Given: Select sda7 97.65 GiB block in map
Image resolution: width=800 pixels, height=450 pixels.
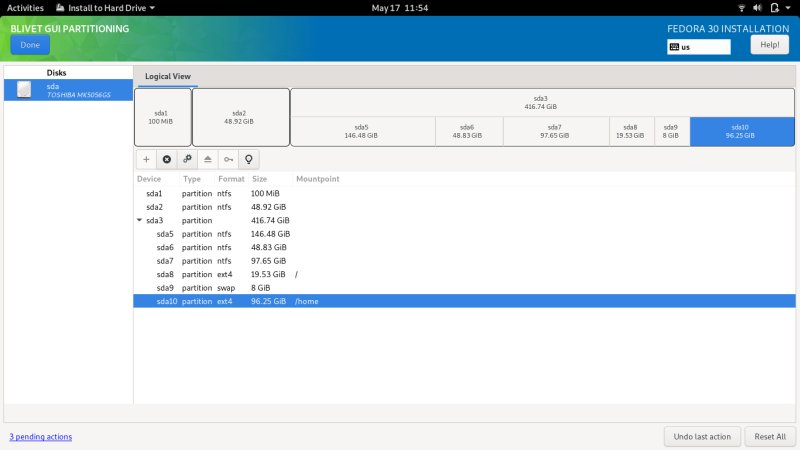Looking at the screenshot, I should pos(556,132).
